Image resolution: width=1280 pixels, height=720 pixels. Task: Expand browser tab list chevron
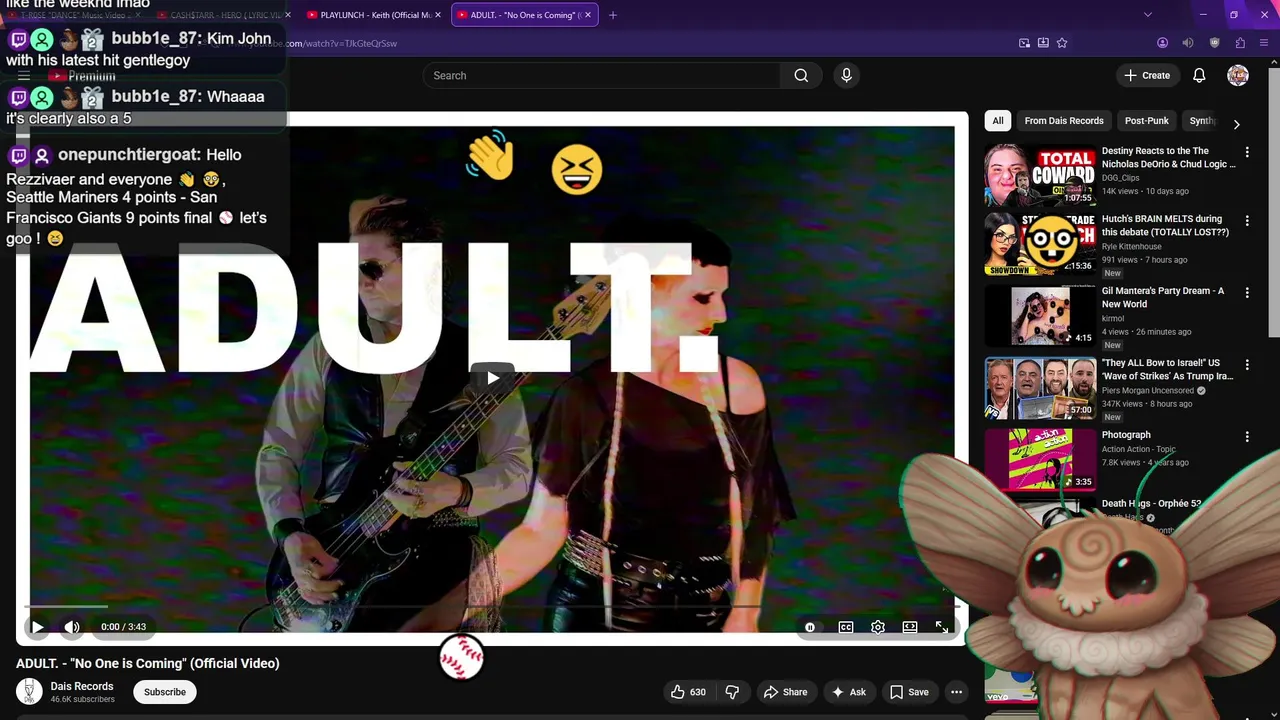[1148, 15]
